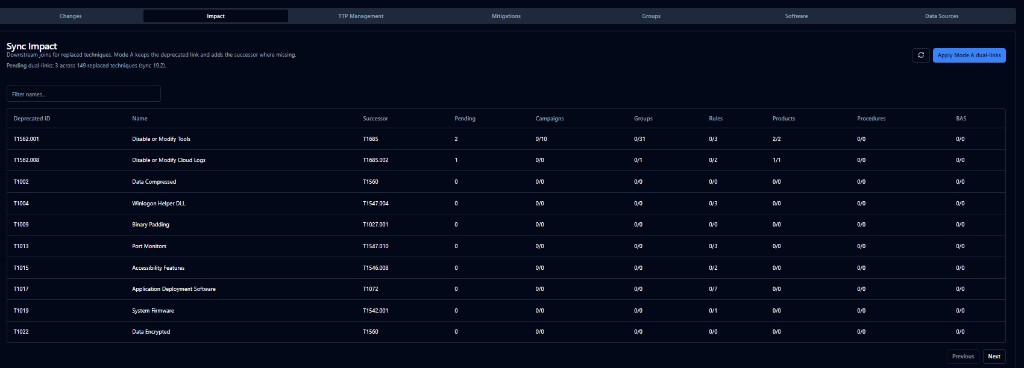This screenshot has width=1024, height=368.
Task: Select Binary Padding
Action: tap(151, 225)
